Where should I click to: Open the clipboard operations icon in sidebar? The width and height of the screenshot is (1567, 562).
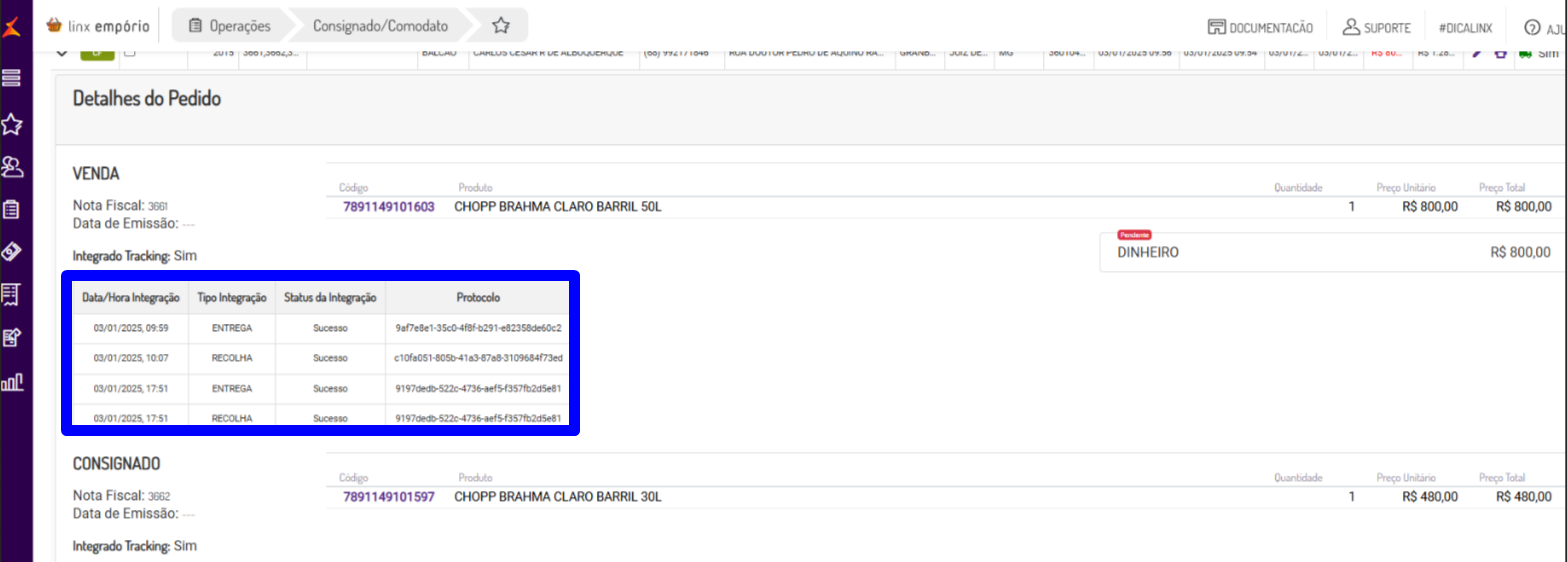coord(13,209)
